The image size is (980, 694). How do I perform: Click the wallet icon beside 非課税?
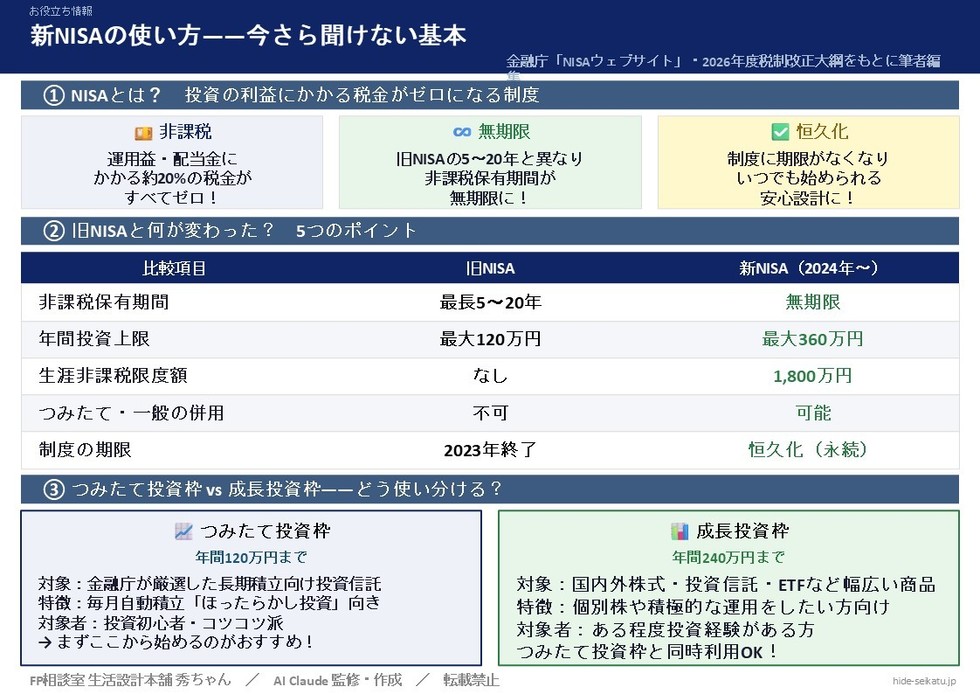(x=144, y=133)
